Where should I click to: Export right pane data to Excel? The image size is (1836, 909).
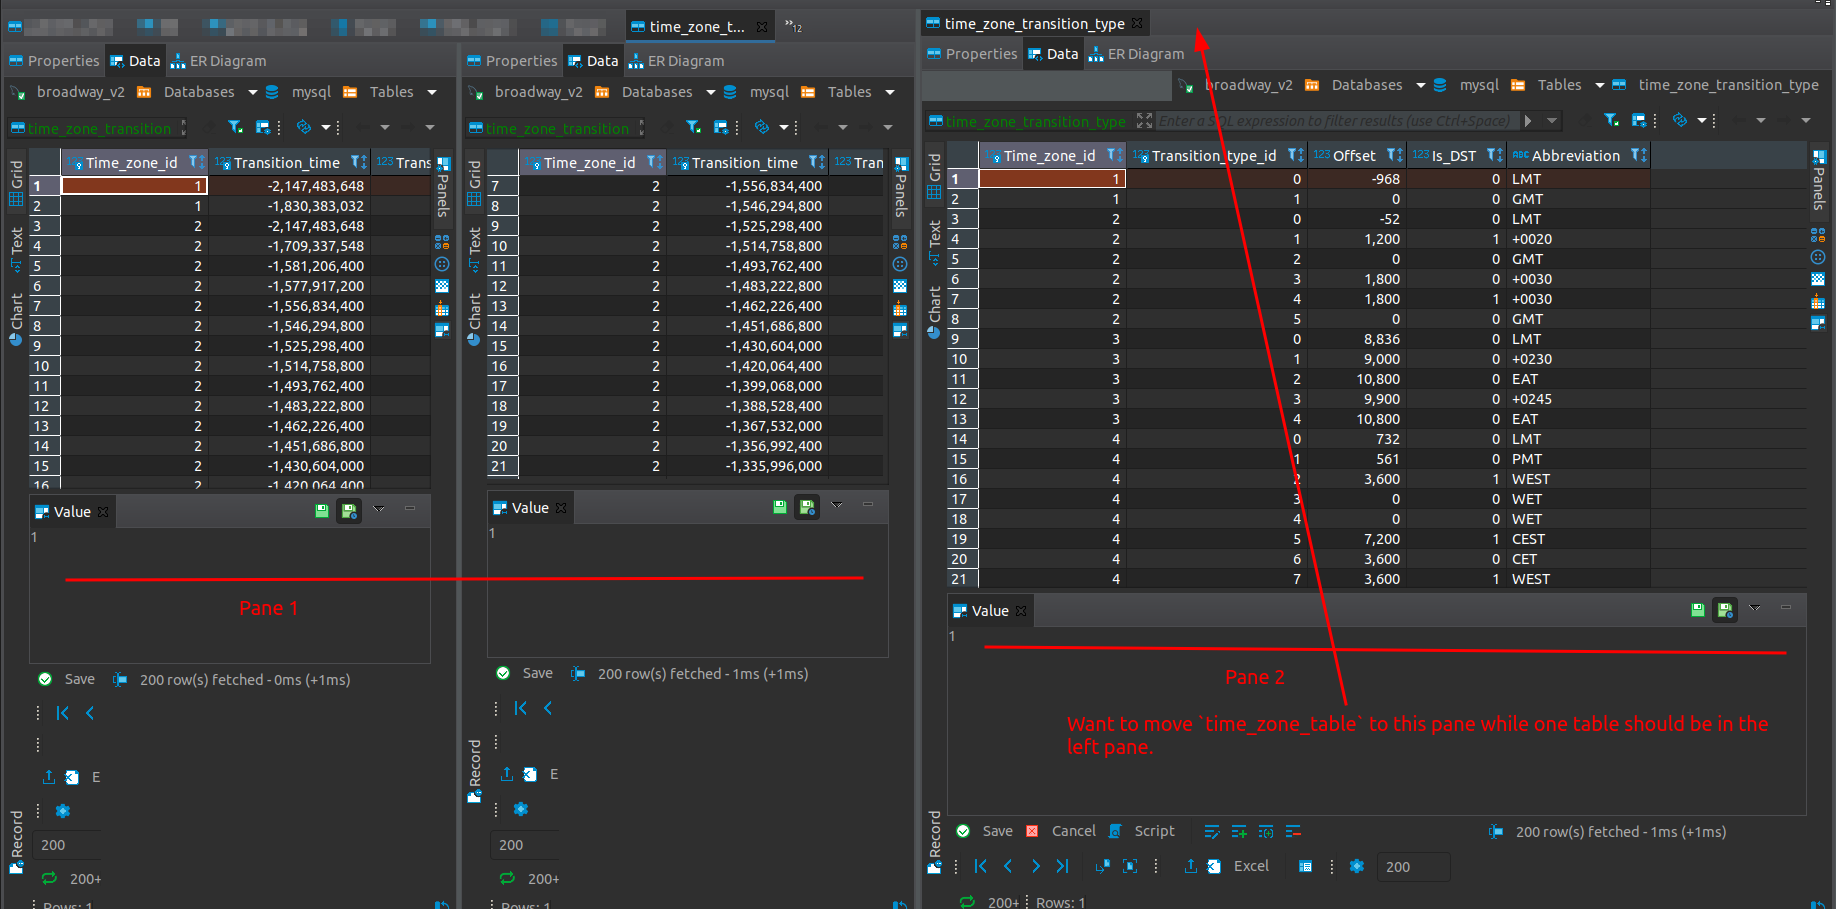[x=1238, y=866]
